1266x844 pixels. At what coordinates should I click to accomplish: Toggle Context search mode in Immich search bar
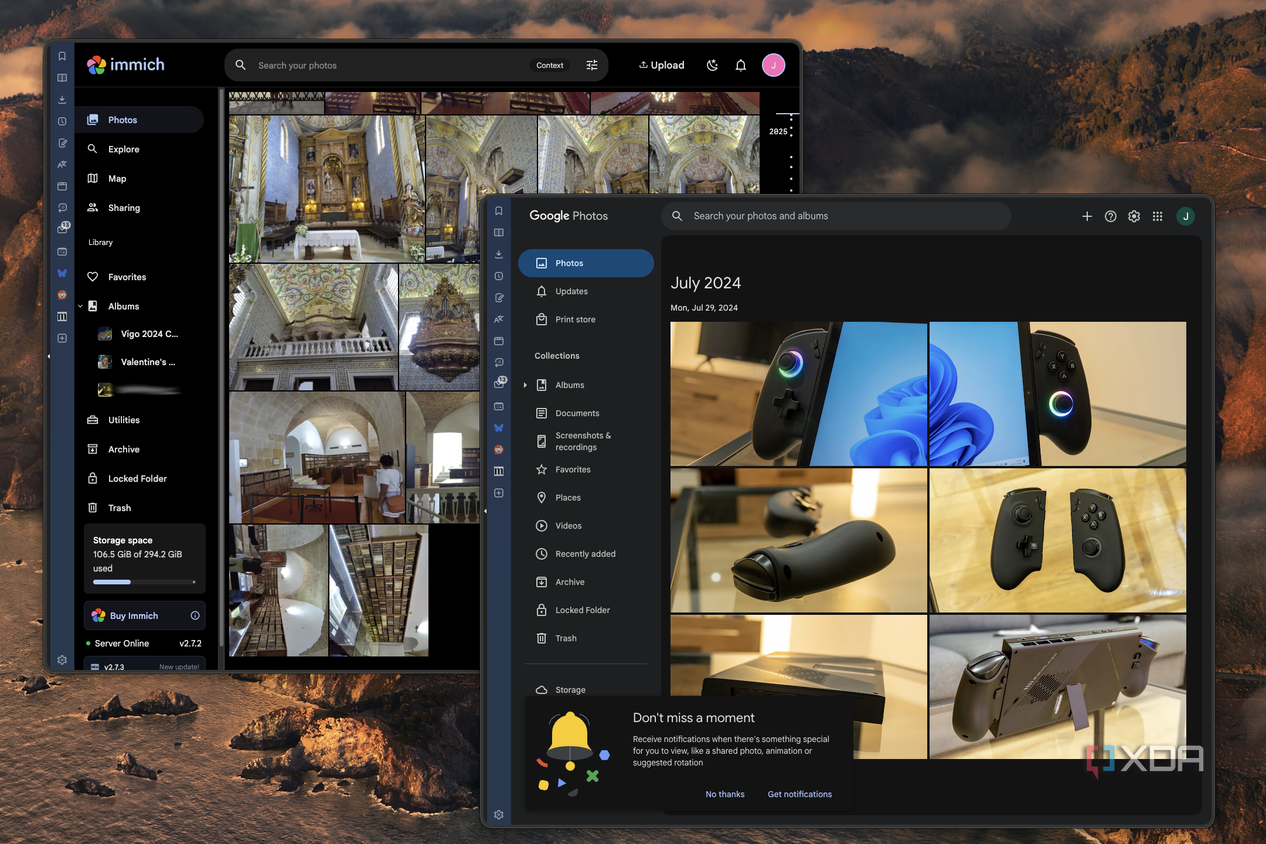point(550,65)
